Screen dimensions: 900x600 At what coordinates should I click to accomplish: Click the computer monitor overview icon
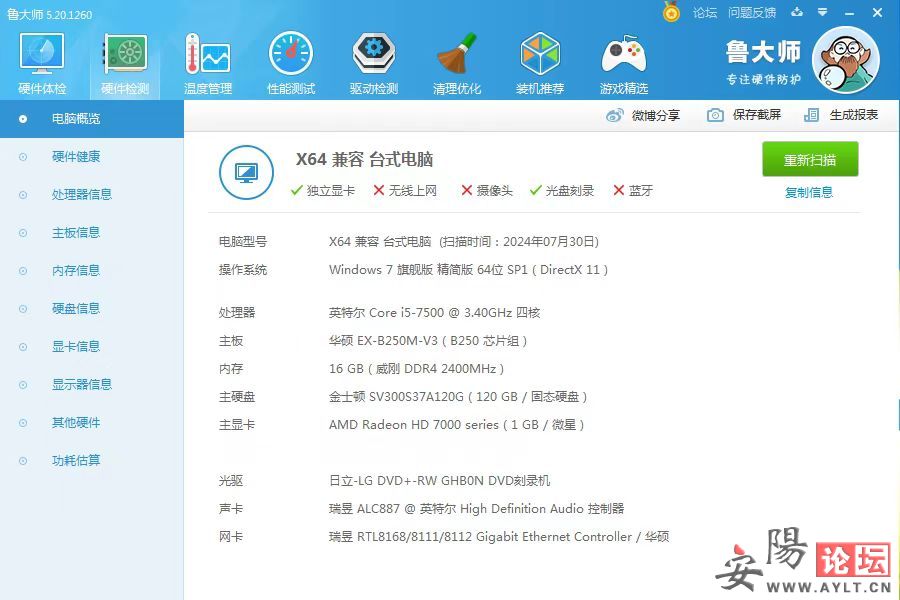(246, 172)
